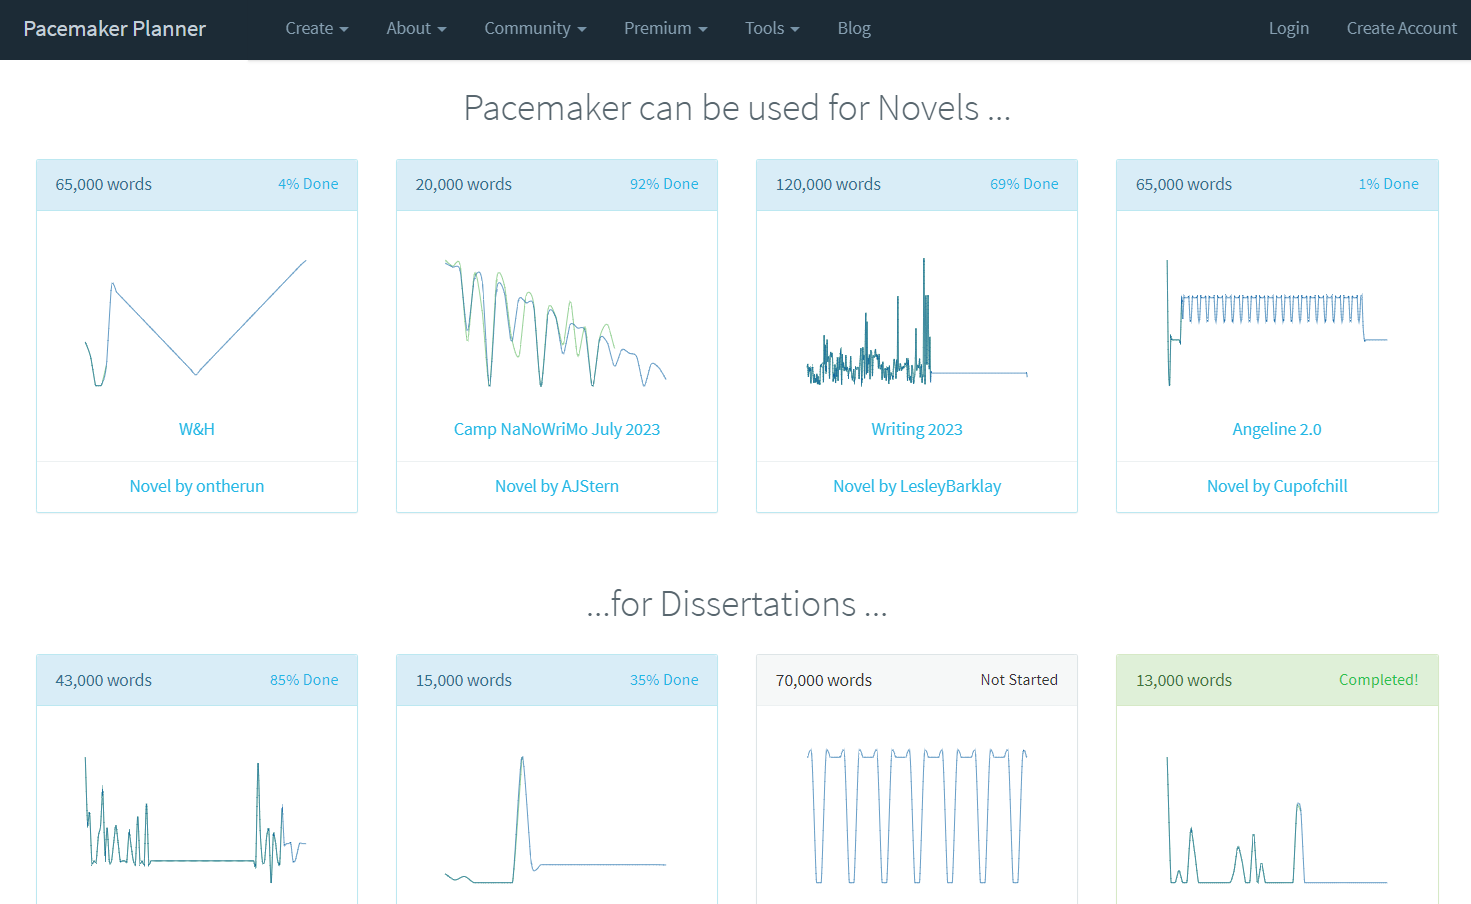
Task: Open the Writing 2023 plan link
Action: tap(917, 429)
